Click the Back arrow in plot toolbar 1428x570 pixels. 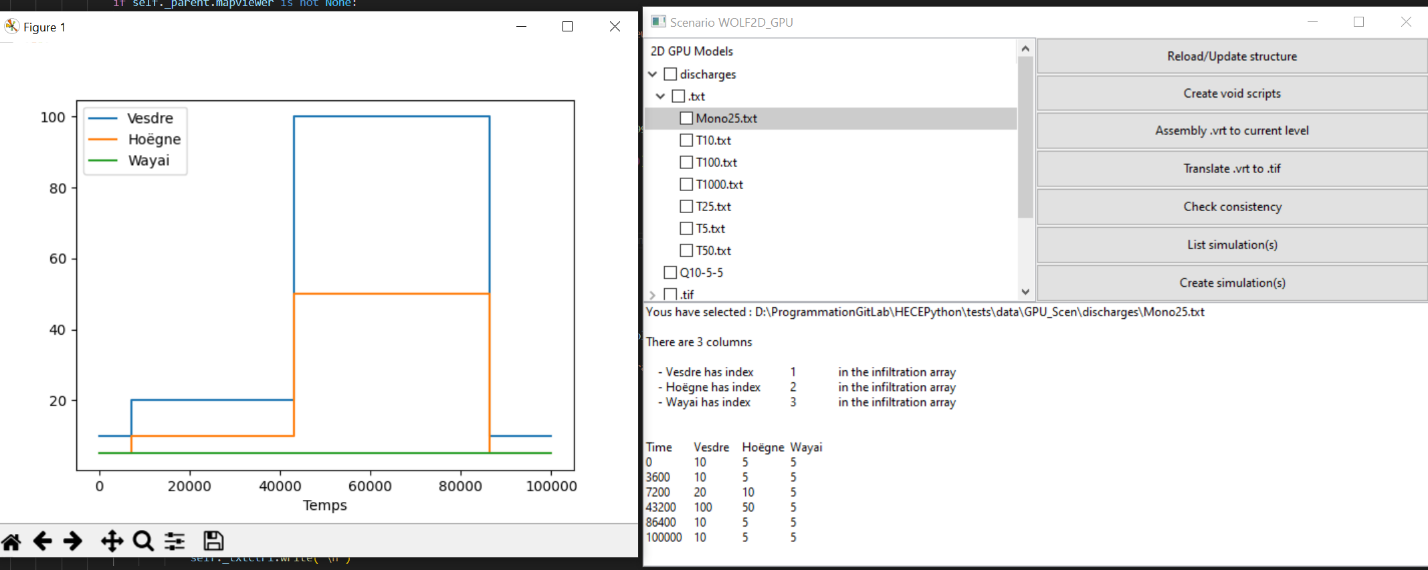(42, 542)
